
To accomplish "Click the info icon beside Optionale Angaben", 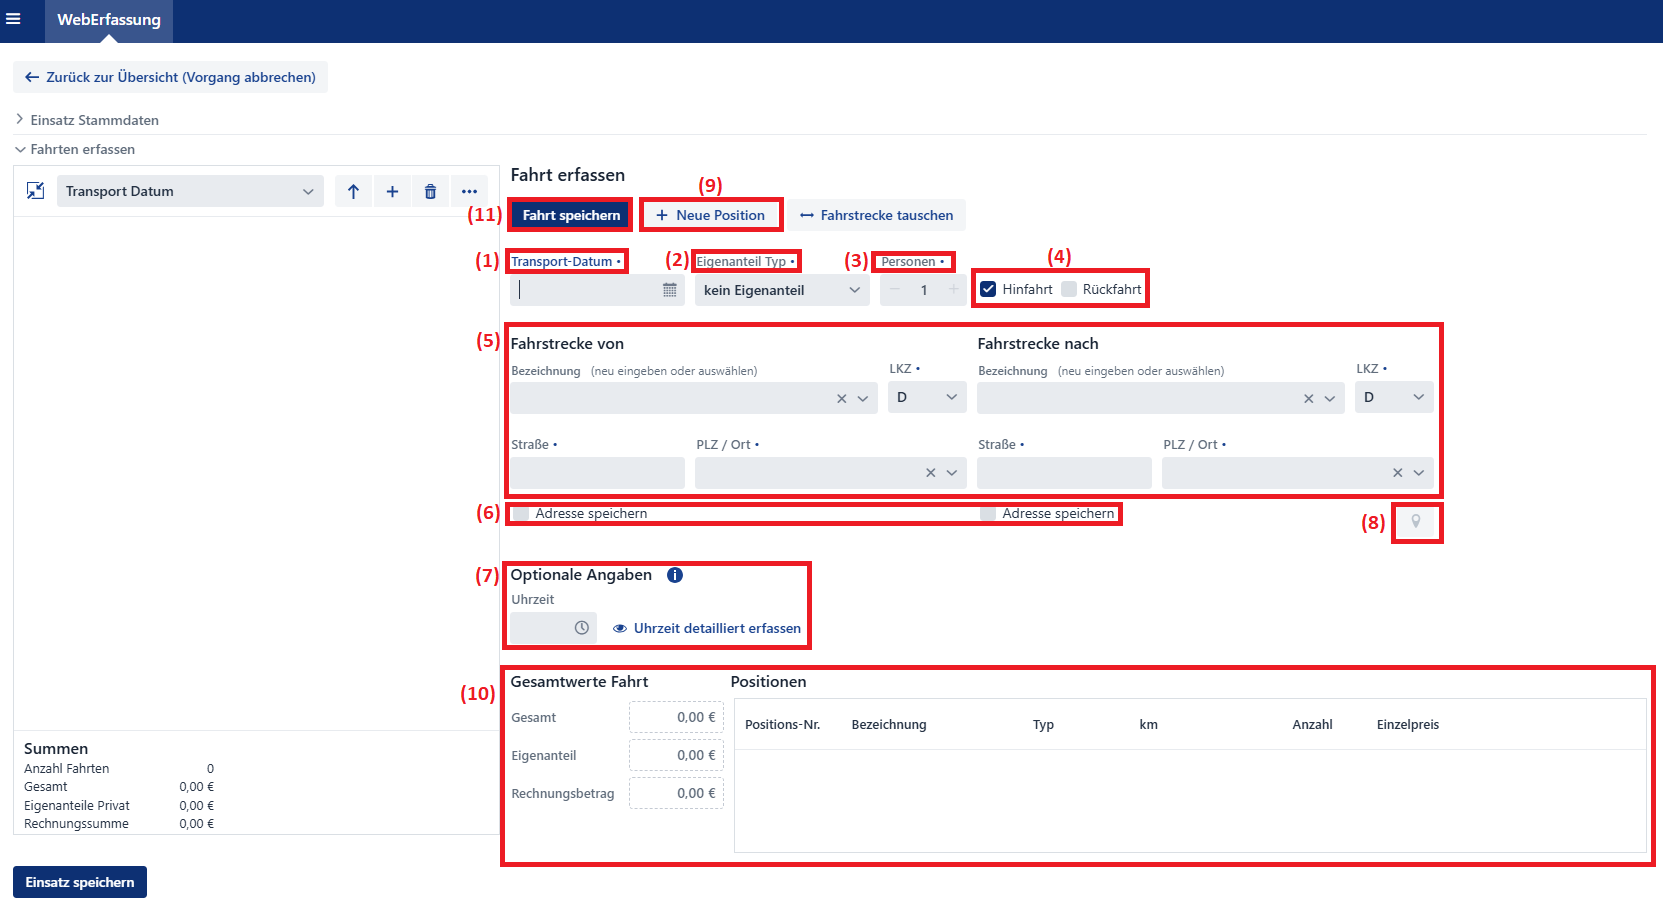I will point(675,575).
